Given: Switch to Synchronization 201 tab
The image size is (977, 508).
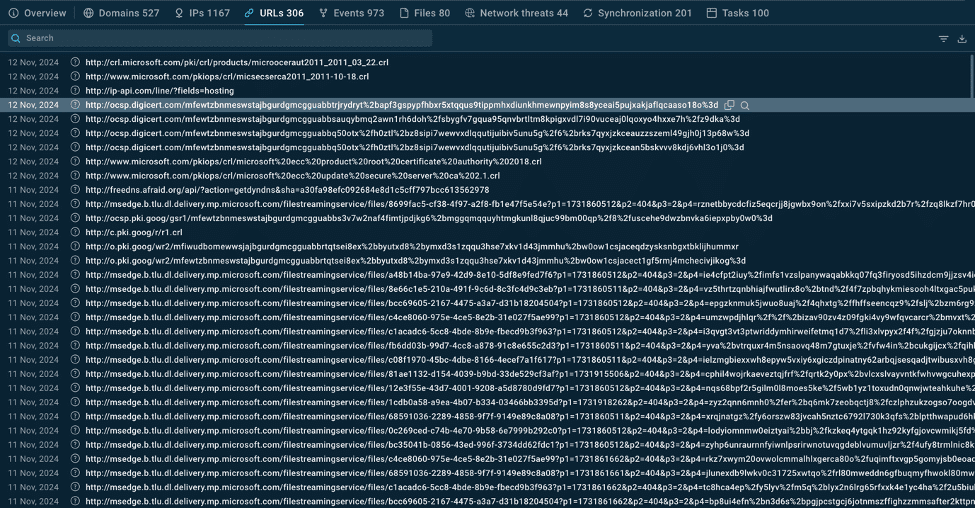Looking at the screenshot, I should pyautogui.click(x=637, y=13).
